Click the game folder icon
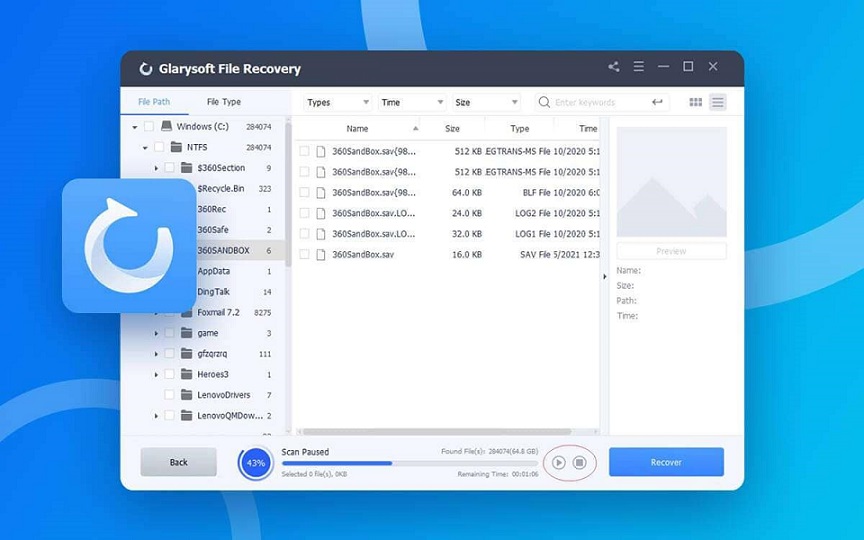The image size is (864, 540). pyautogui.click(x=187, y=333)
